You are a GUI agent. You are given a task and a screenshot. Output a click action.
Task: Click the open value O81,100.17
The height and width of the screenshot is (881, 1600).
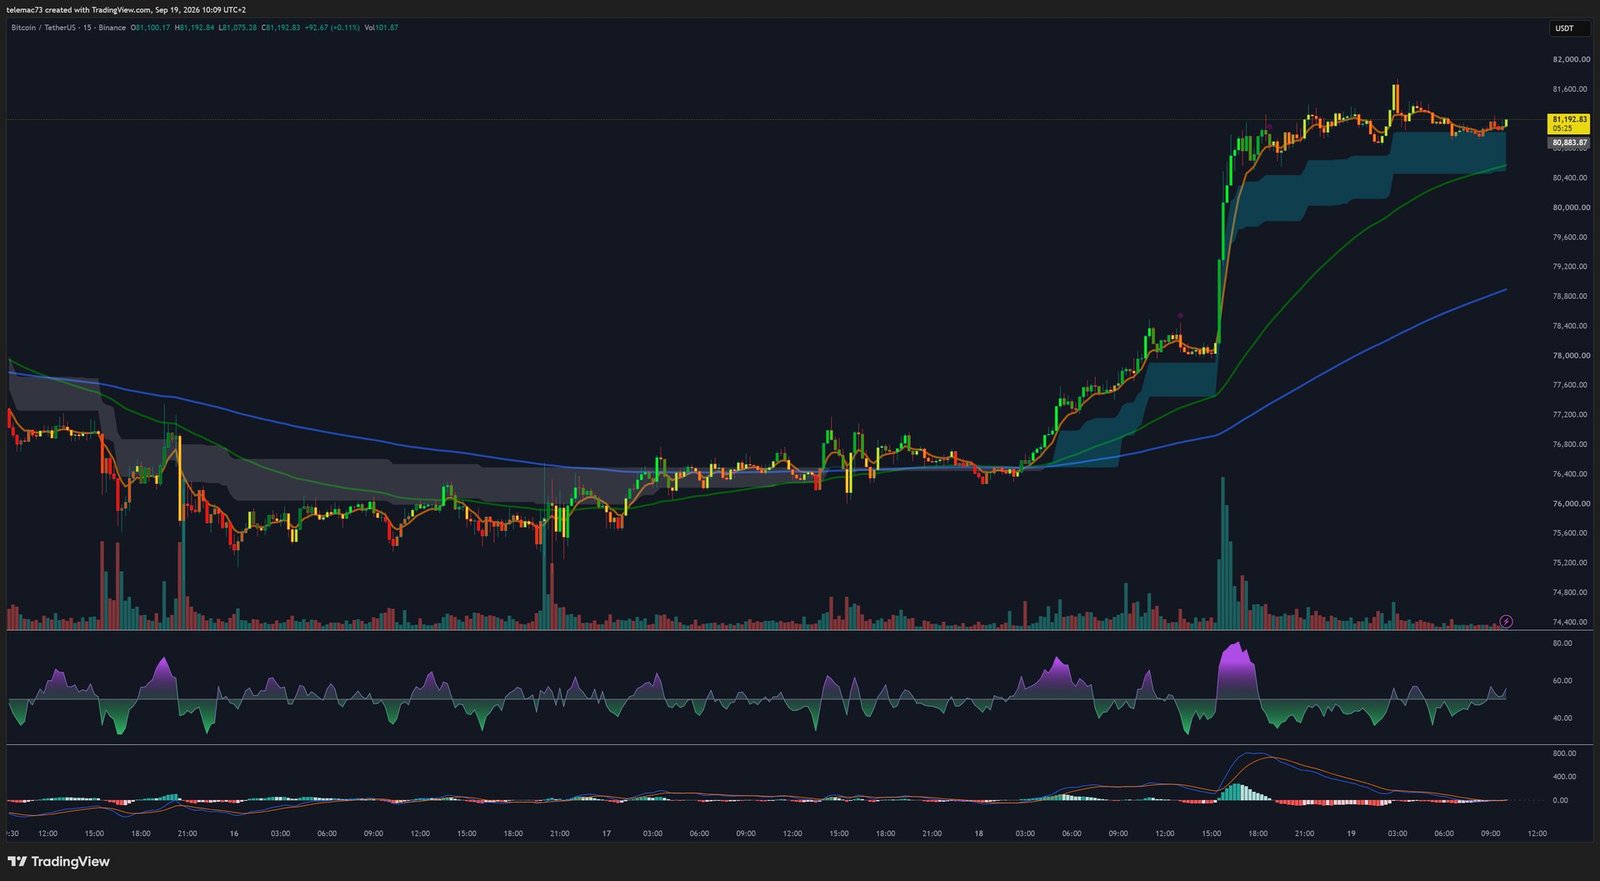[x=151, y=28]
